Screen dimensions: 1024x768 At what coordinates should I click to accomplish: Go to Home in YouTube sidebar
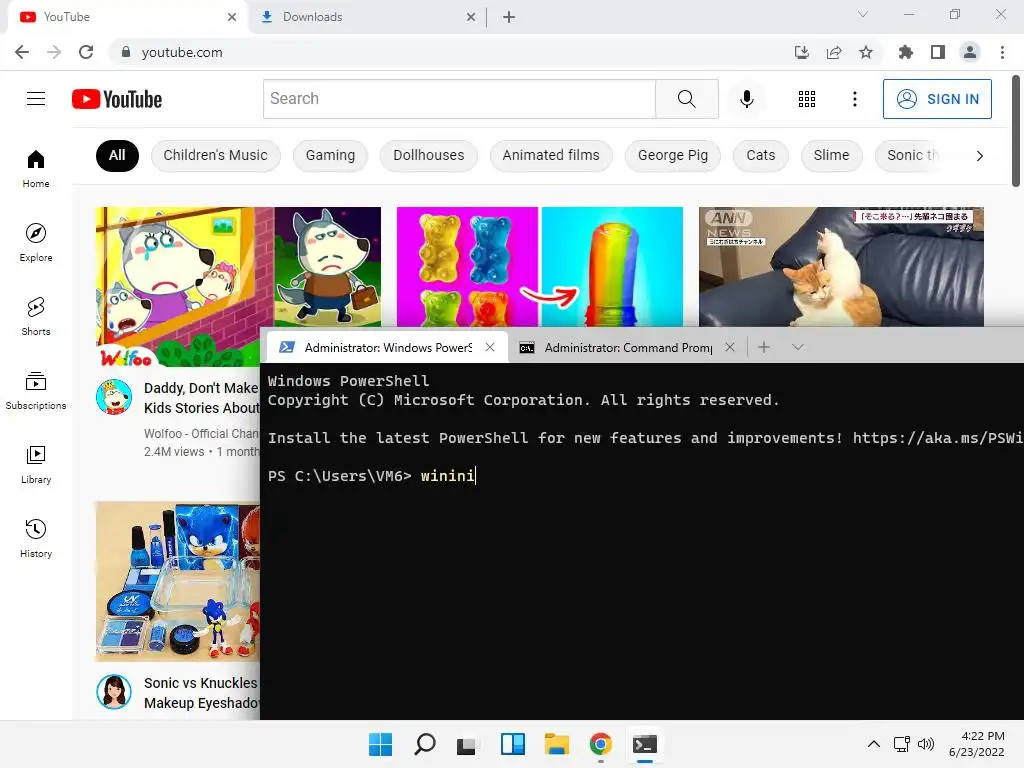36,168
